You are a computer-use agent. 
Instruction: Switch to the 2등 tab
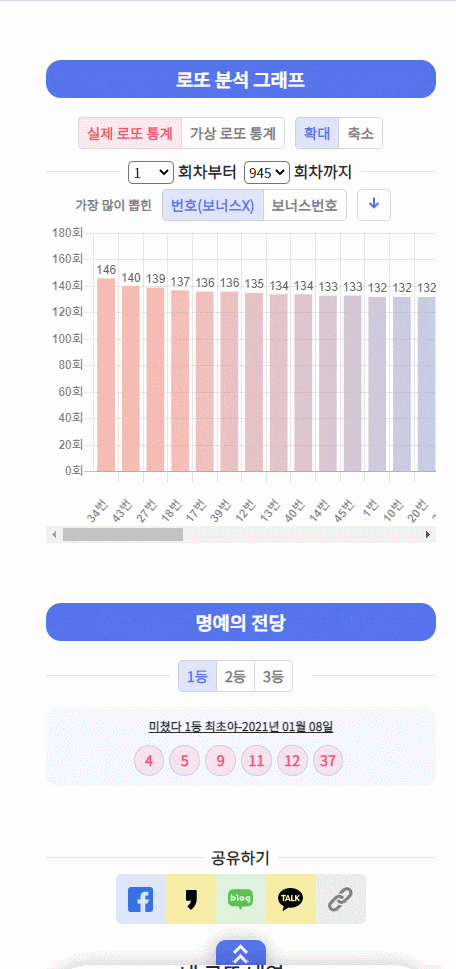point(235,676)
